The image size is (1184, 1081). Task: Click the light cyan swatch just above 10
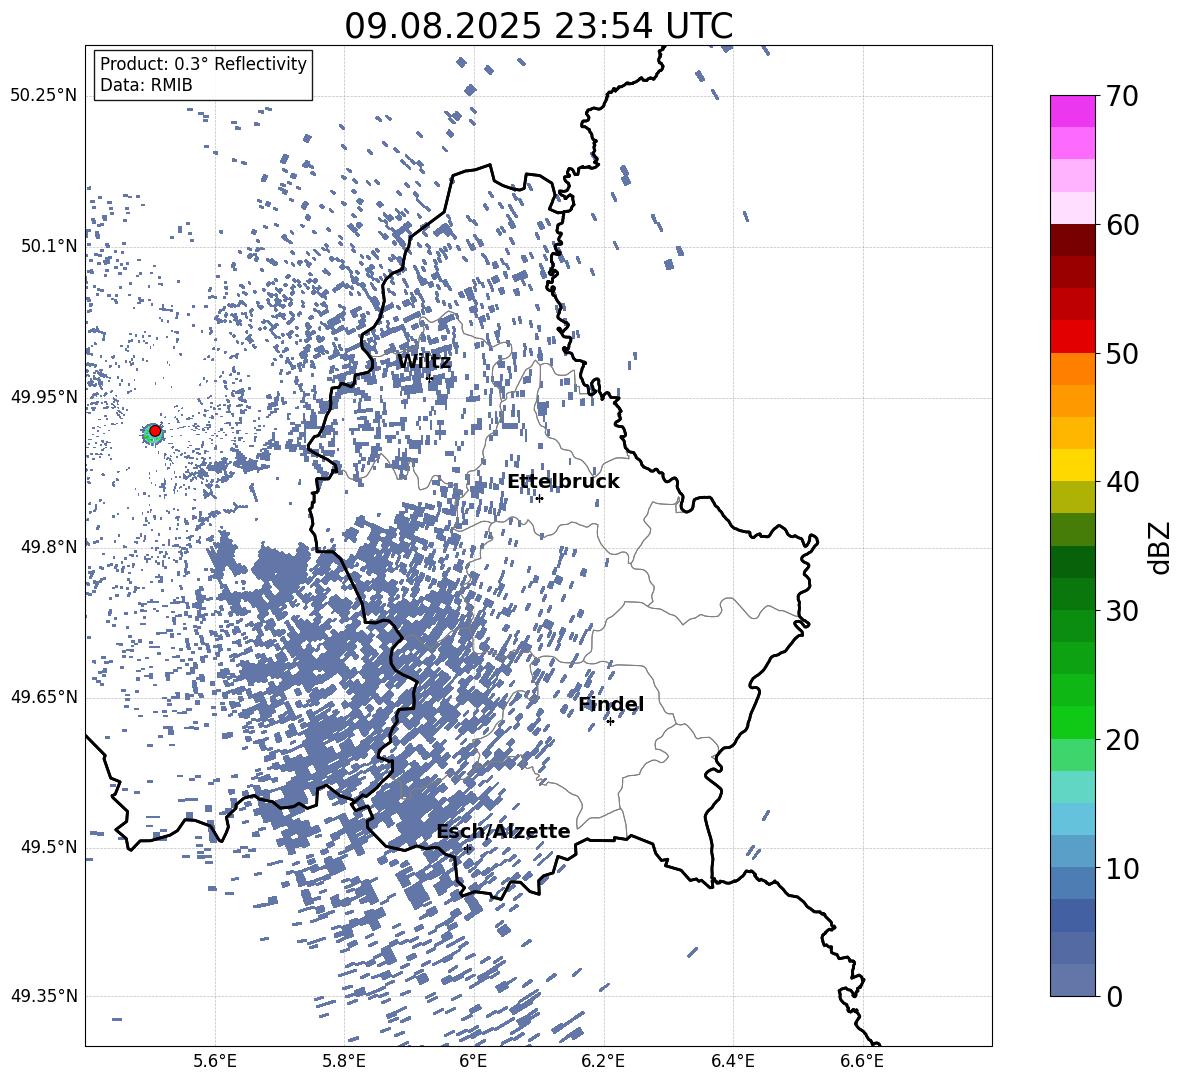[x=1073, y=852]
